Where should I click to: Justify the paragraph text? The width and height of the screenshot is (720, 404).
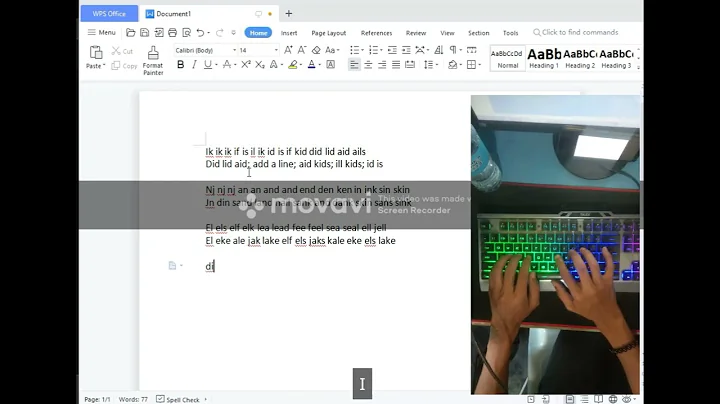pos(396,65)
